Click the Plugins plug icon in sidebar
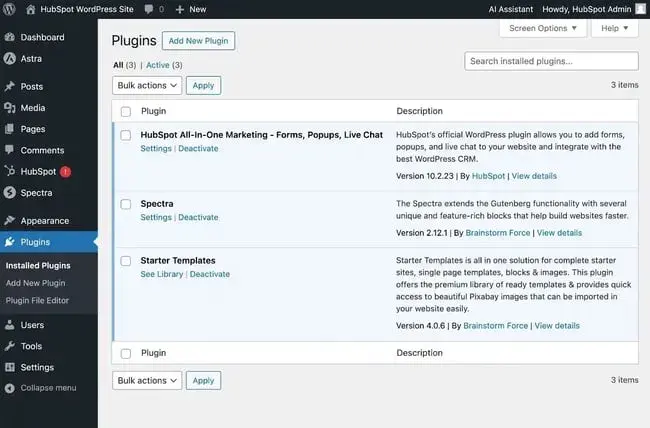This screenshot has width=650, height=428. pos(10,242)
